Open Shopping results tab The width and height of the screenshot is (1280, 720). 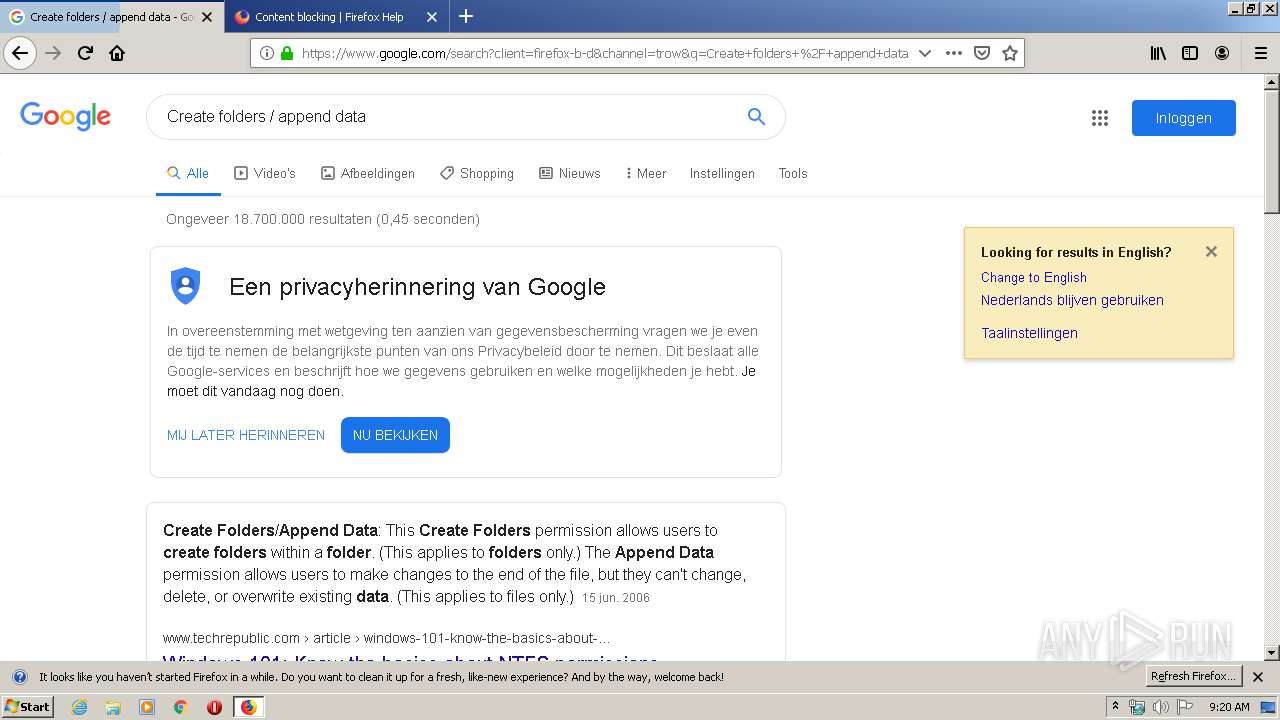click(477, 173)
